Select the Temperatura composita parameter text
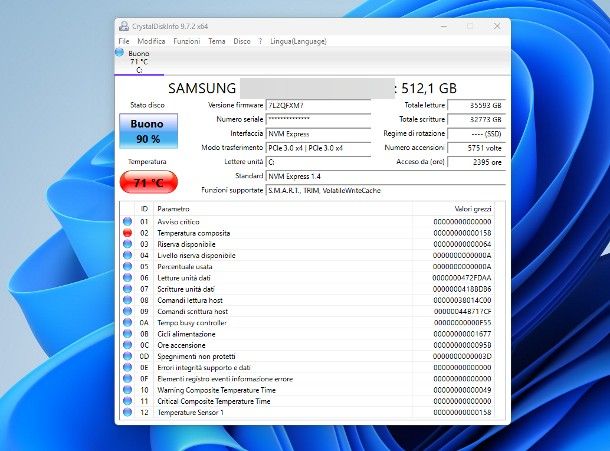The image size is (610, 451). click(x=194, y=233)
